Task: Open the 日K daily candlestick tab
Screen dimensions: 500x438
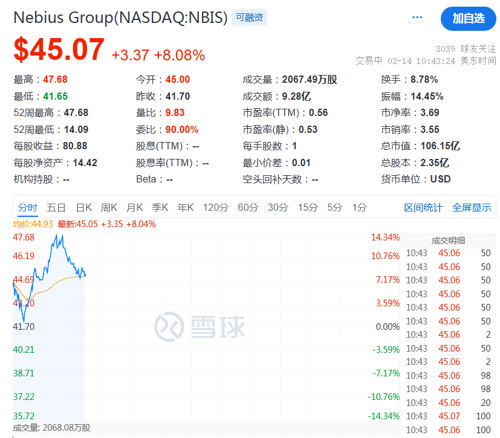Action: pos(83,208)
